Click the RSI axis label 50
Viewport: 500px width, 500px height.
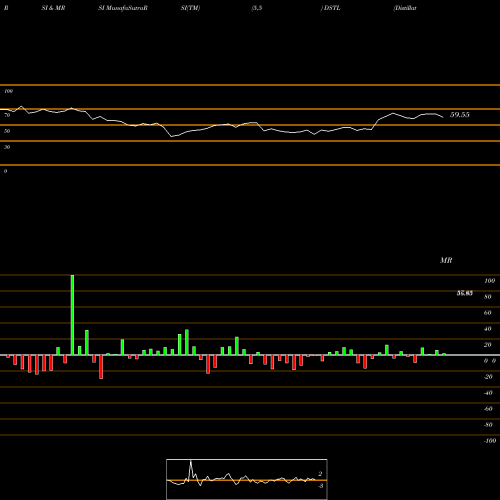pos(7,131)
